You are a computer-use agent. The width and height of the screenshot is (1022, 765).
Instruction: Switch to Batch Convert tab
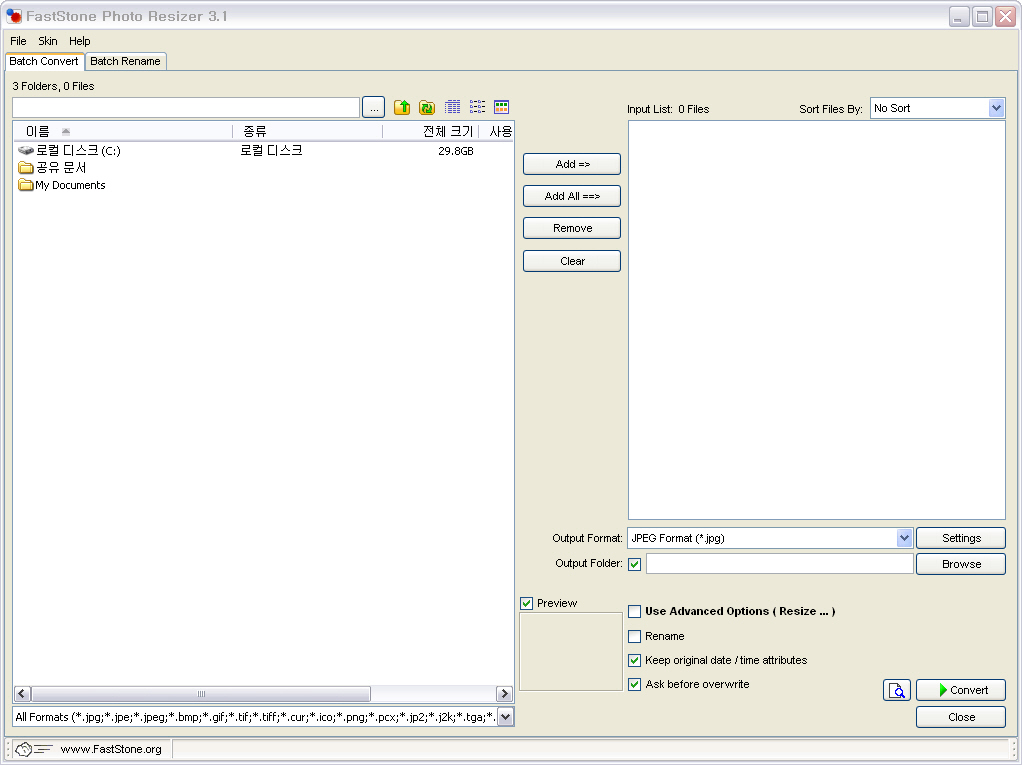44,61
